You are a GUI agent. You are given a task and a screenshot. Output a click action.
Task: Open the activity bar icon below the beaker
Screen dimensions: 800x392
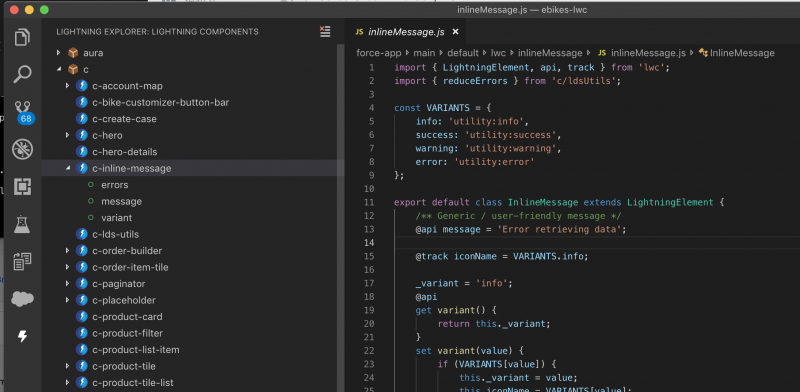click(x=22, y=261)
